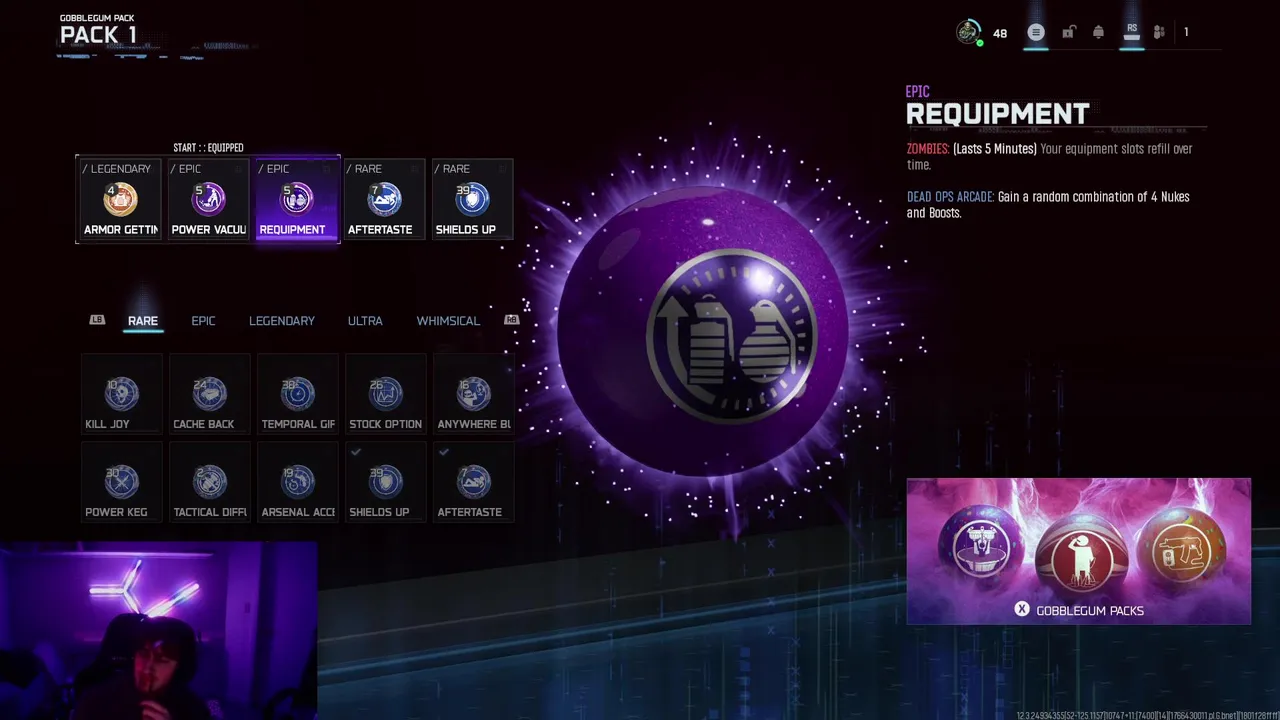Click the Start Equipped label above slots
The width and height of the screenshot is (1280, 720).
208,148
